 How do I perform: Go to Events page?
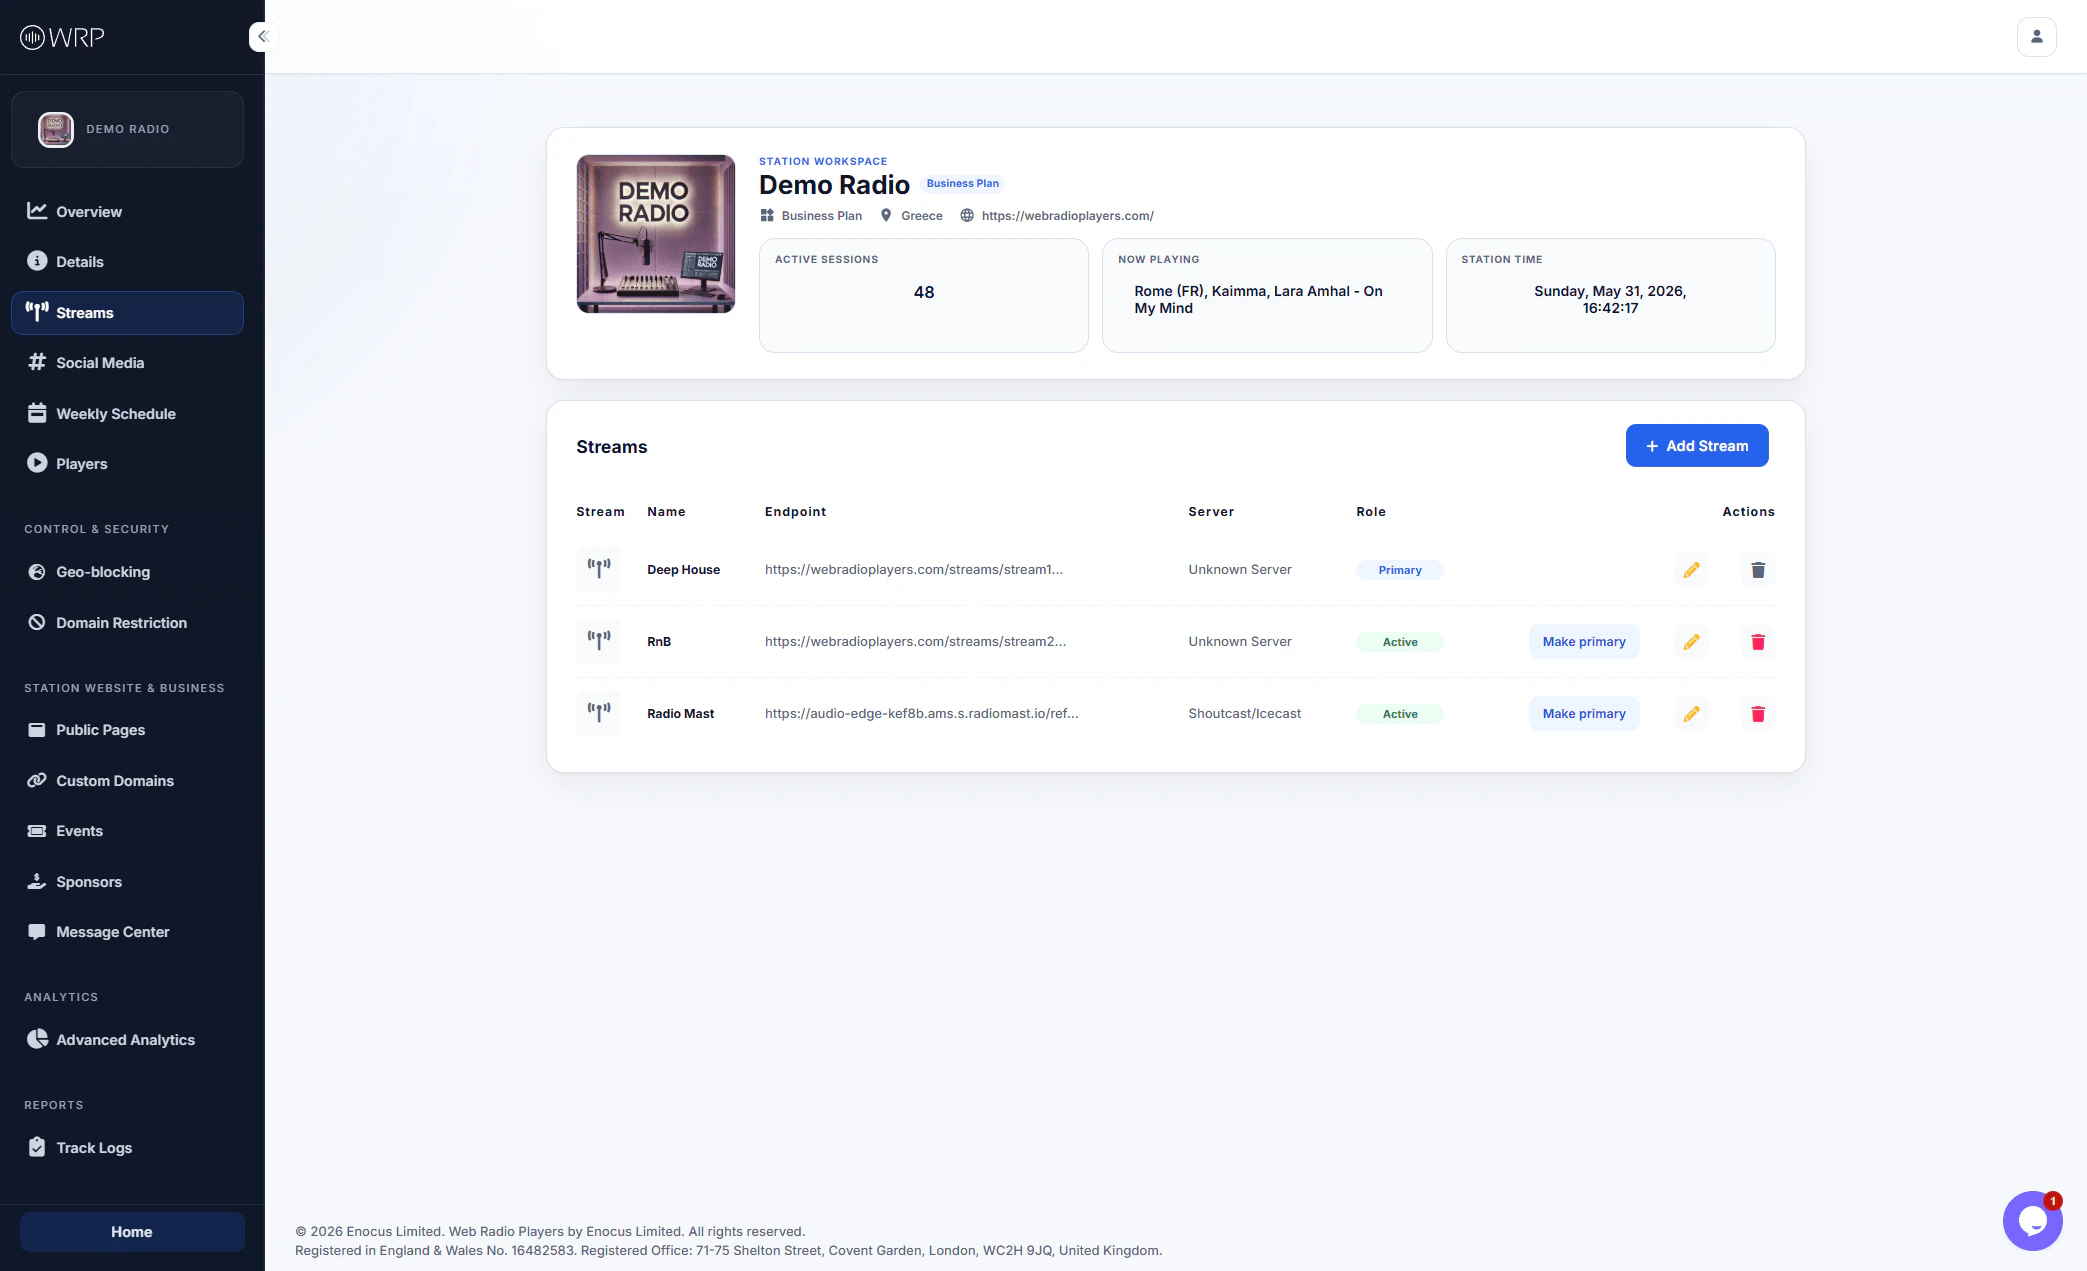(x=127, y=831)
